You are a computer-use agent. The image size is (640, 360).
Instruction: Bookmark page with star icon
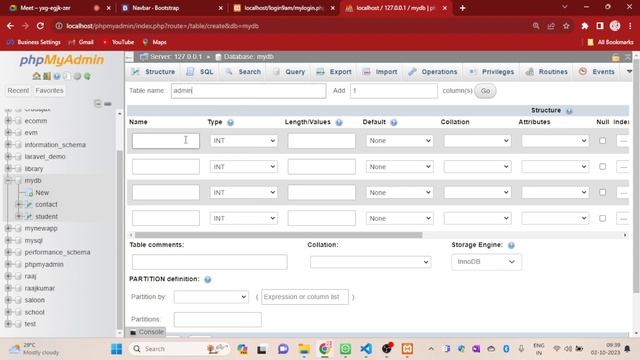click(x=566, y=26)
